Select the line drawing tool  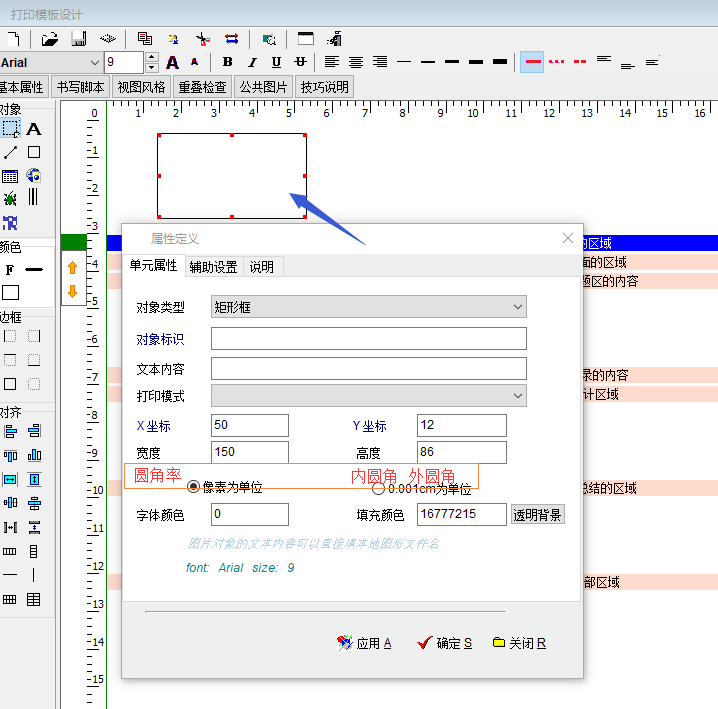pos(10,152)
